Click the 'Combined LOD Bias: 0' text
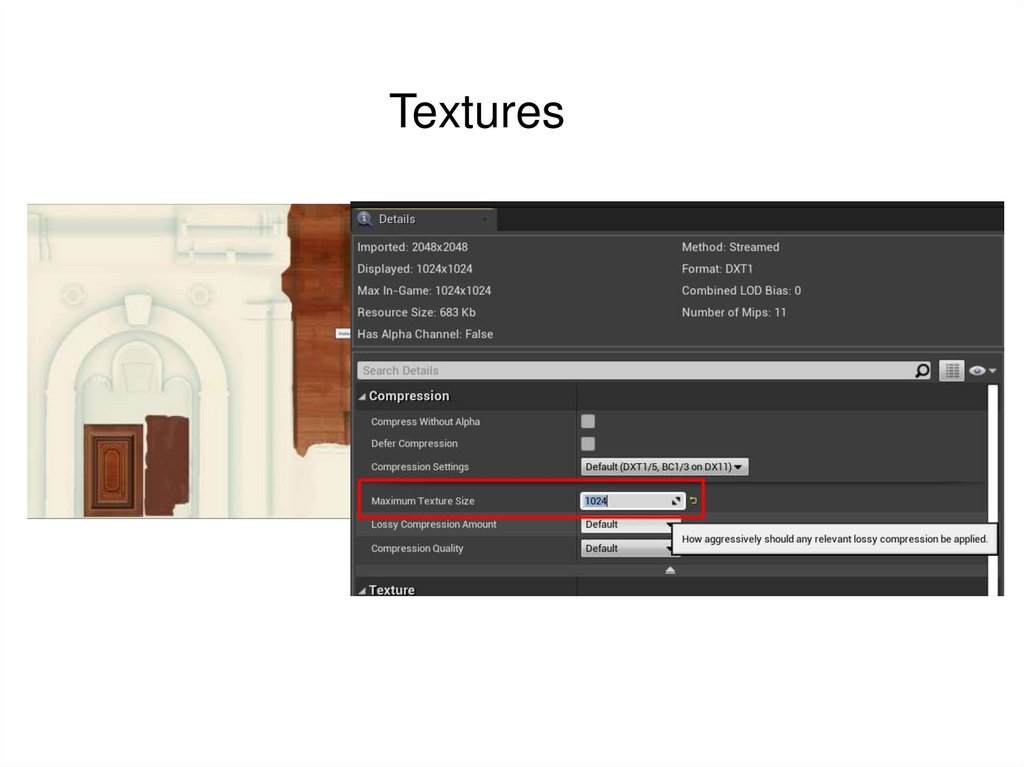Viewport: 1024px width, 767px height. coord(741,291)
